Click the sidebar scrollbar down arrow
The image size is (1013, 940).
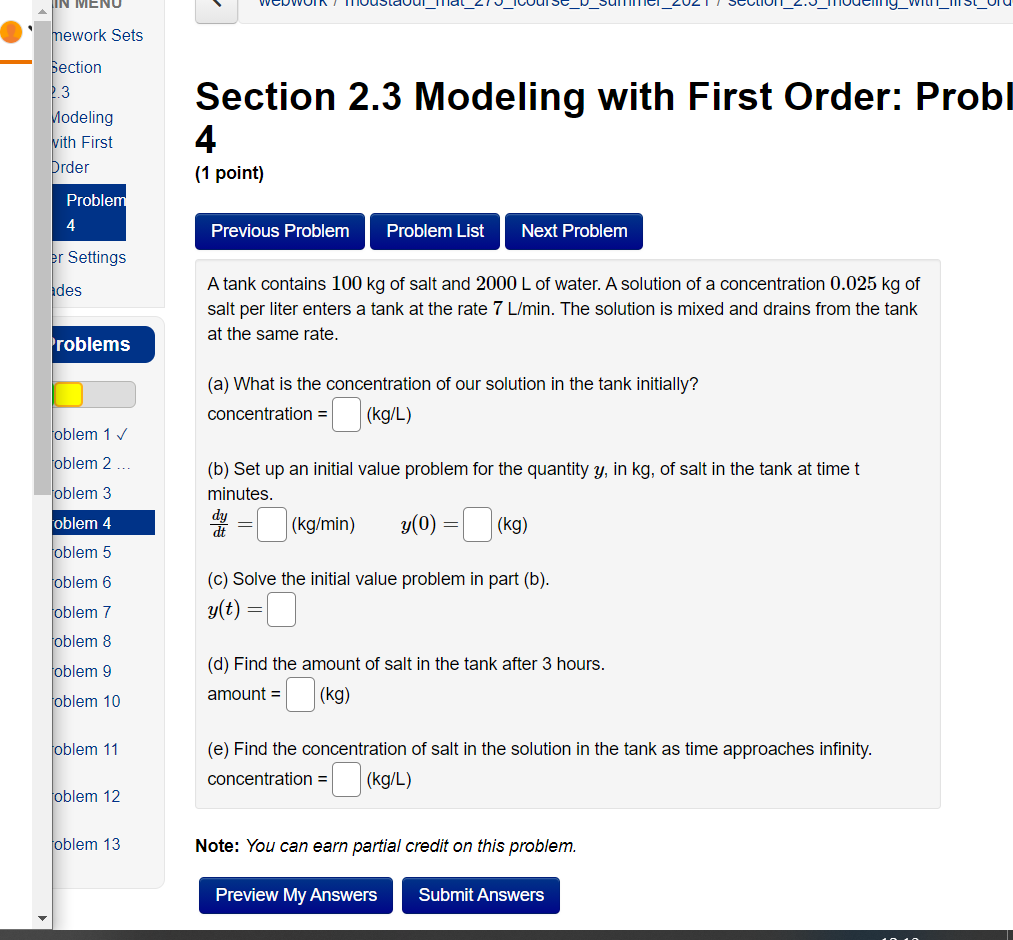(x=42, y=918)
